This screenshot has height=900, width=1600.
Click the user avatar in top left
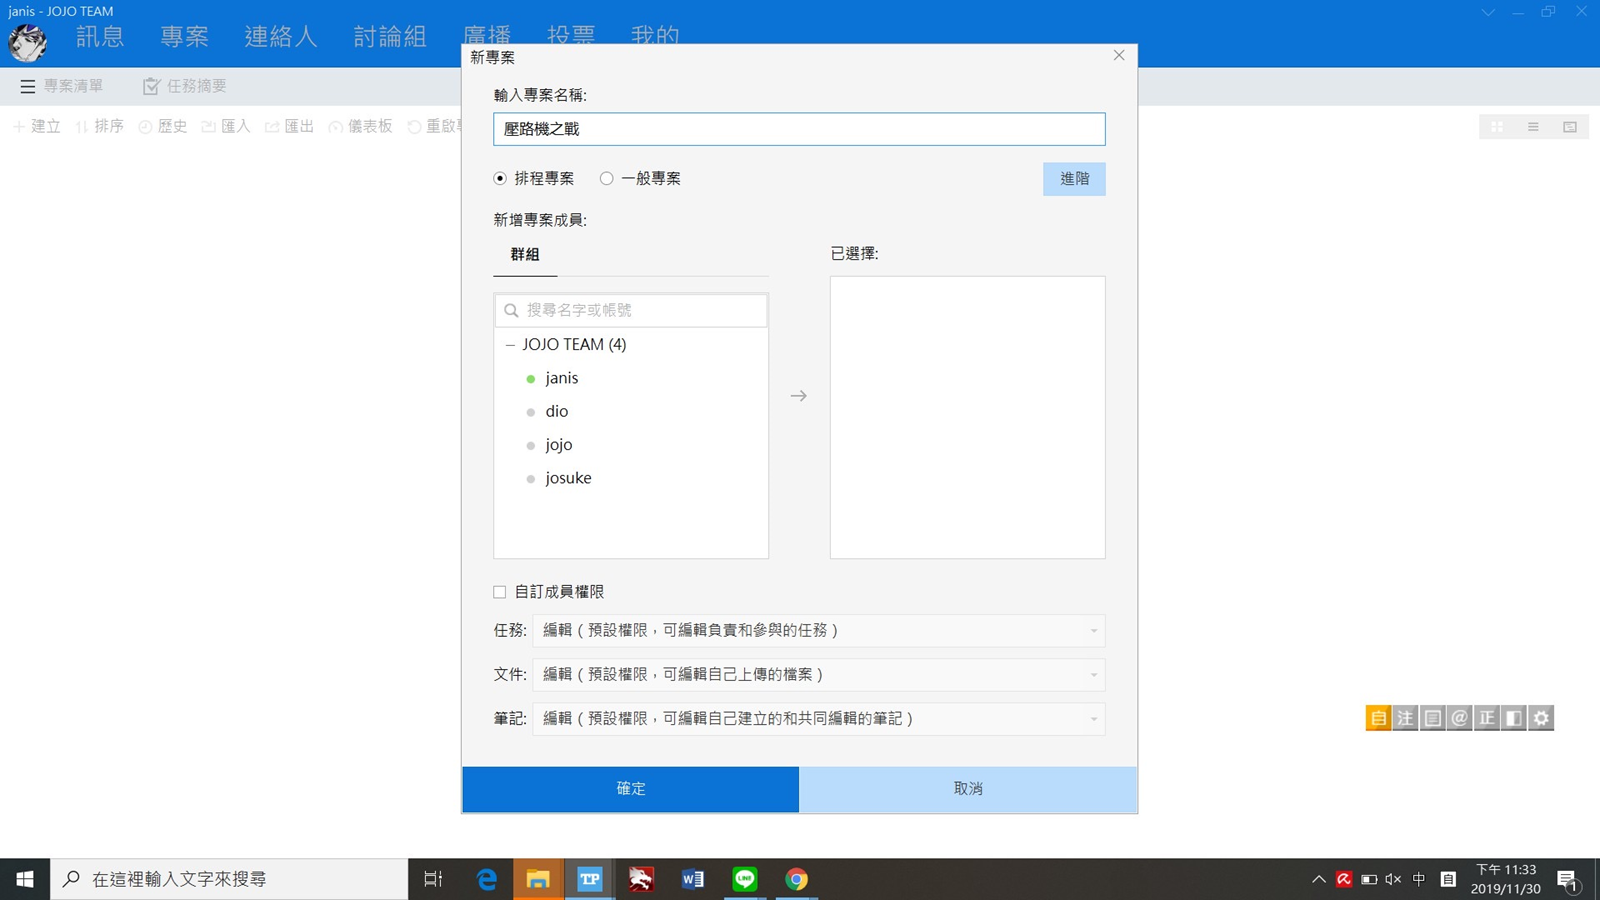28,42
